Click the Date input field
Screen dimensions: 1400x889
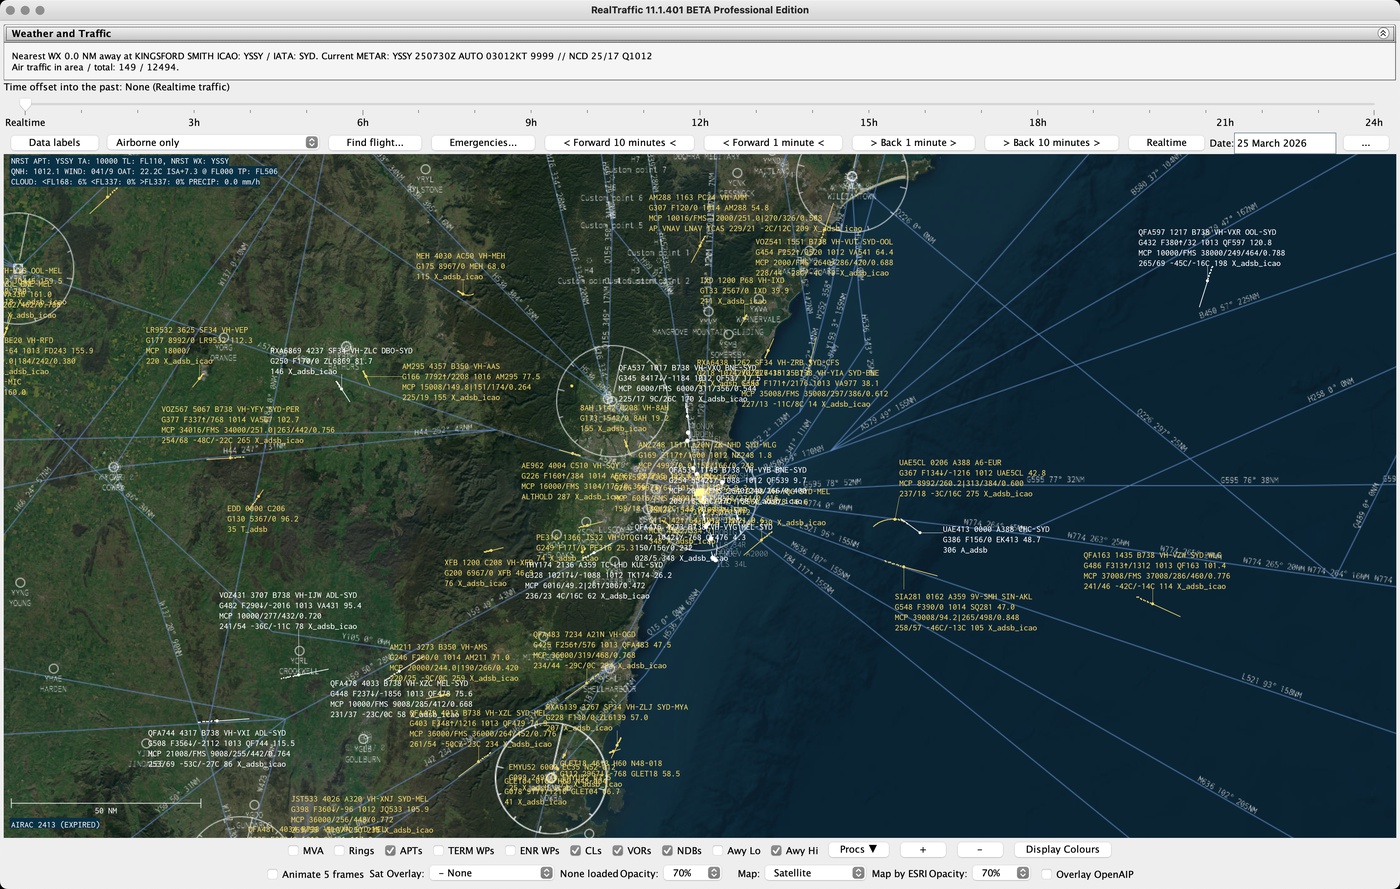coord(1284,143)
